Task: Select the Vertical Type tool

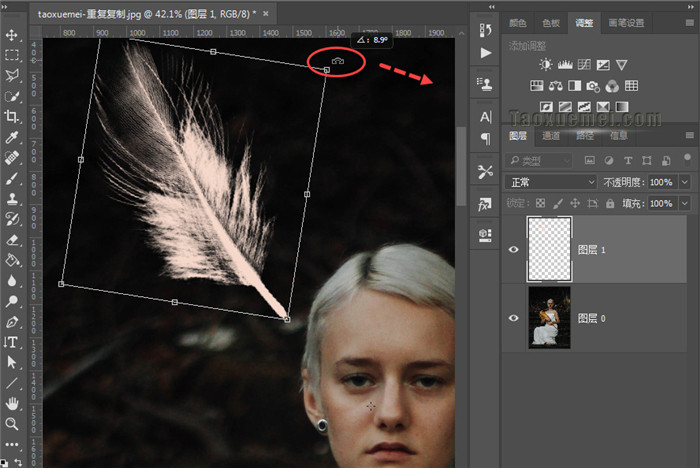Action: point(12,342)
